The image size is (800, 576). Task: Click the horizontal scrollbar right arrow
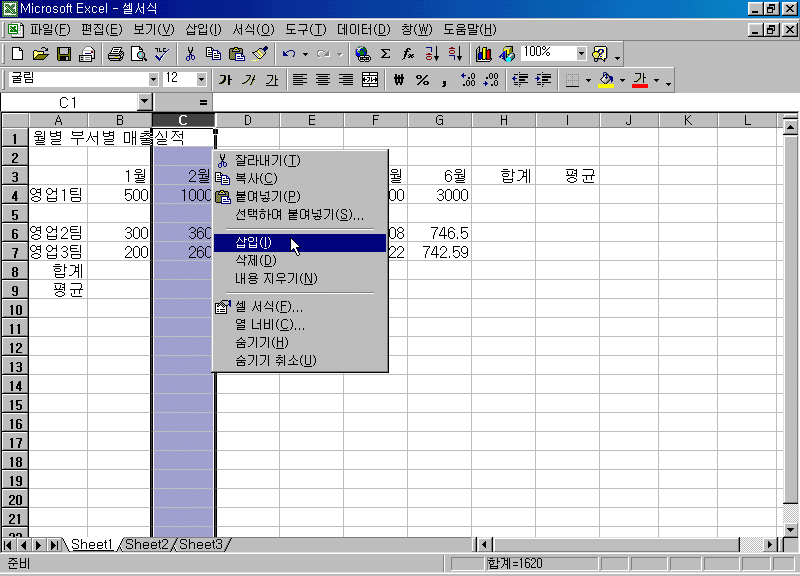(770, 544)
